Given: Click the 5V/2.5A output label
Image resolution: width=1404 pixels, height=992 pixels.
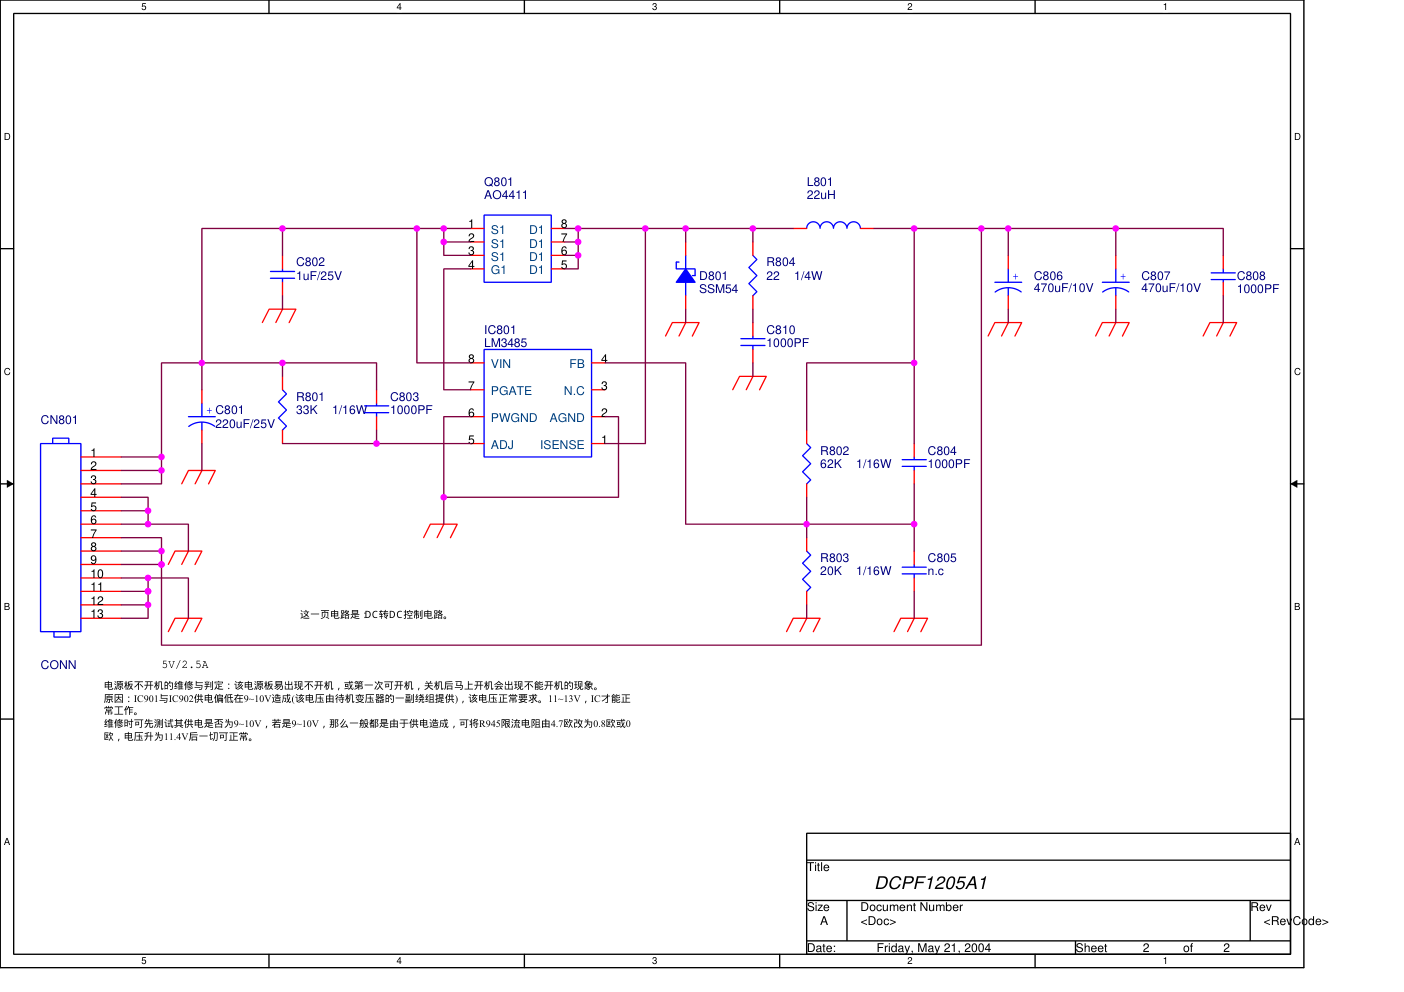Looking at the screenshot, I should (185, 664).
